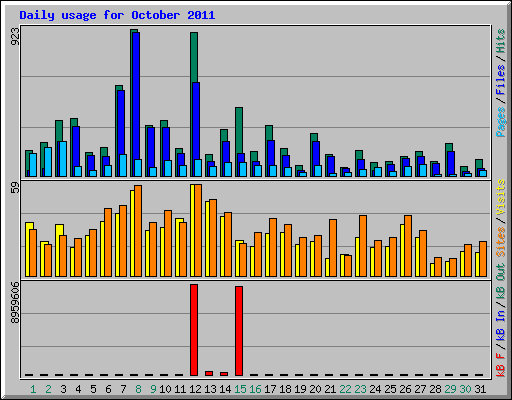The image size is (512, 400).
Task: Click the '59' axis maximum label
Action: pyautogui.click(x=15, y=188)
